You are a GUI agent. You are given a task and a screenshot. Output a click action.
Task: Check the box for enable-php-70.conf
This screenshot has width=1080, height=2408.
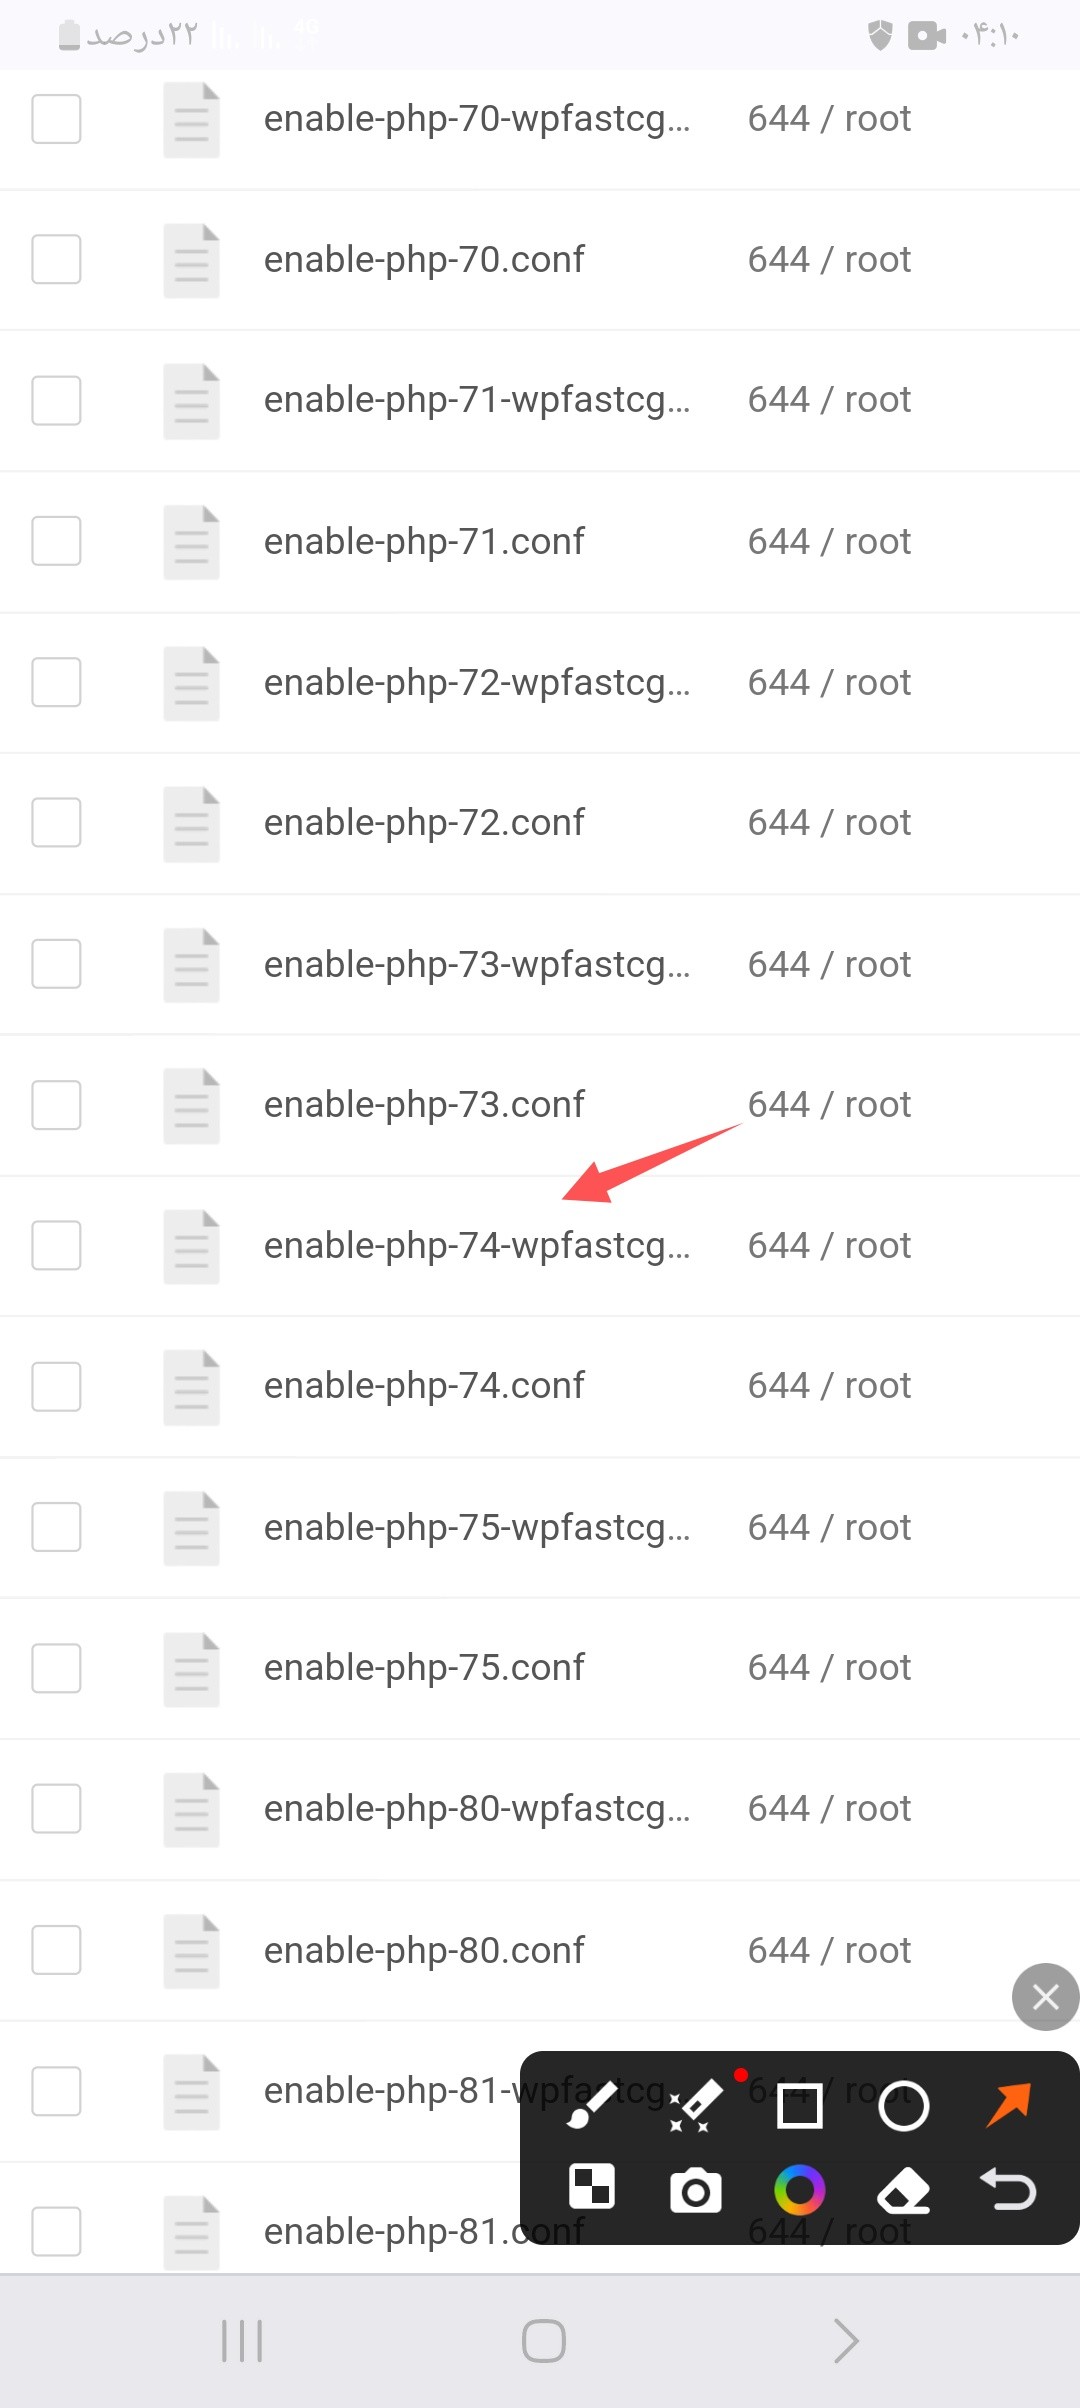(56, 259)
